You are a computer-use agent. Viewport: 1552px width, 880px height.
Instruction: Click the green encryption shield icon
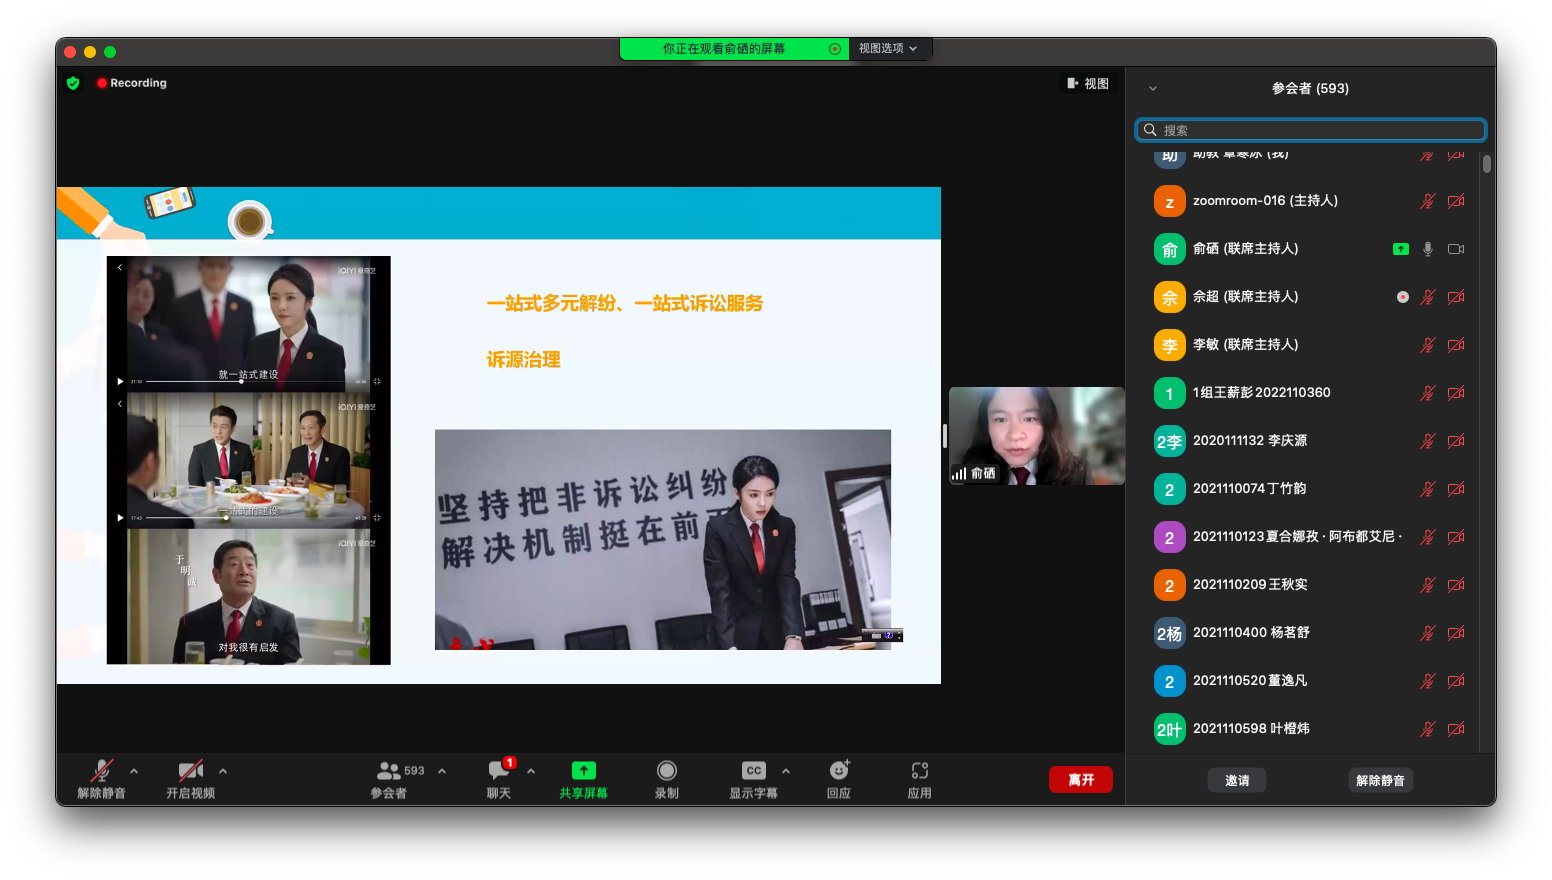tap(73, 83)
